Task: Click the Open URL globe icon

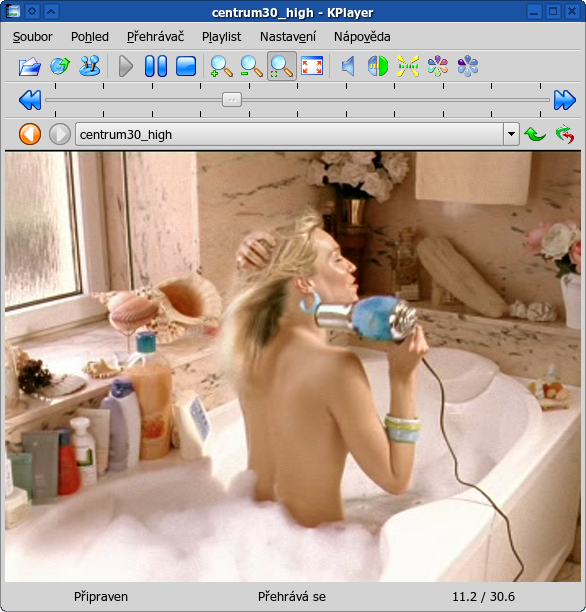Action: click(x=60, y=66)
